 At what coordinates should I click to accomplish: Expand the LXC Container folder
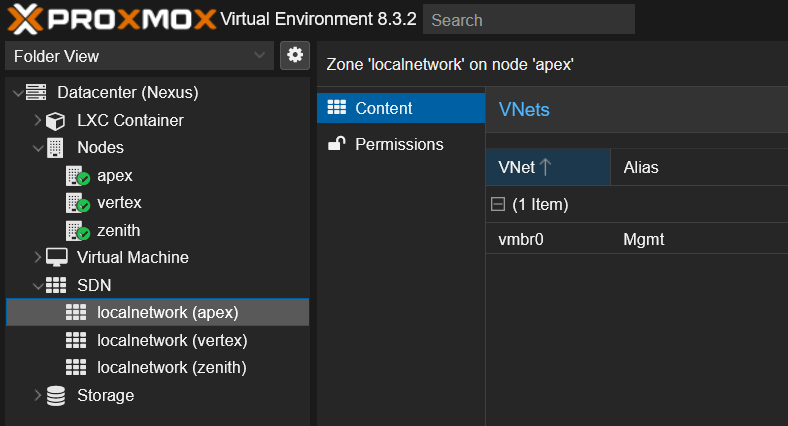point(38,121)
